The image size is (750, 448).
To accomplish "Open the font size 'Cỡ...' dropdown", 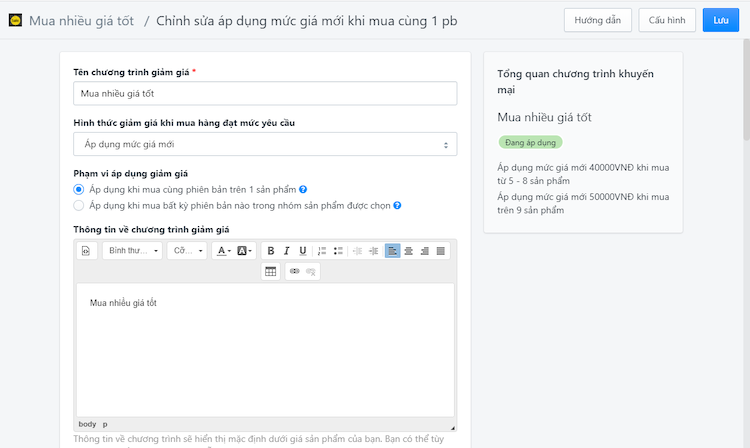I will click(187, 251).
